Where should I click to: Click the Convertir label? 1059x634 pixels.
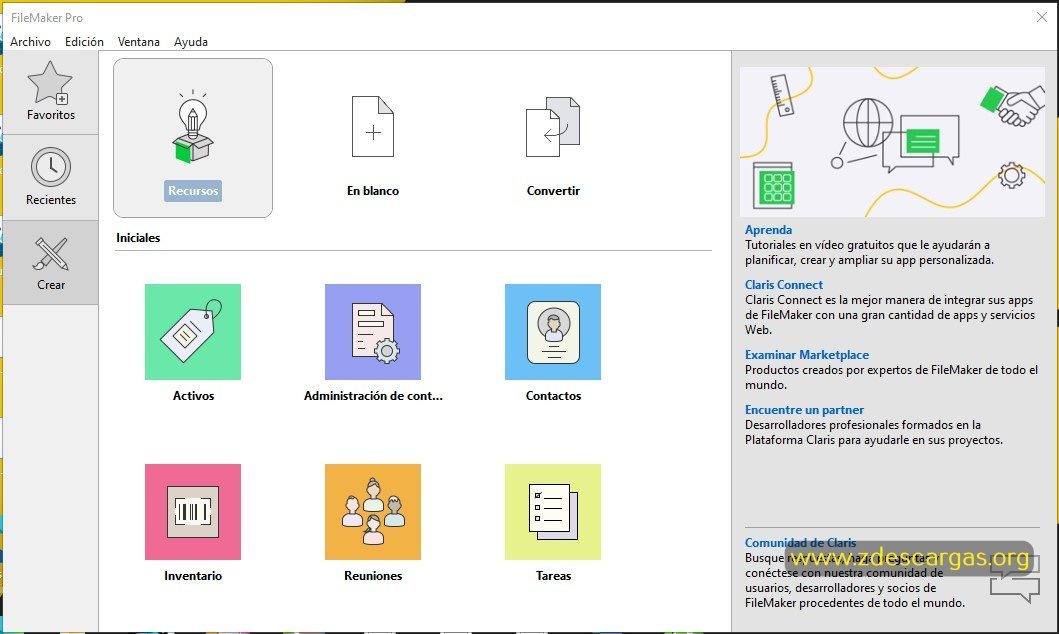pos(553,191)
